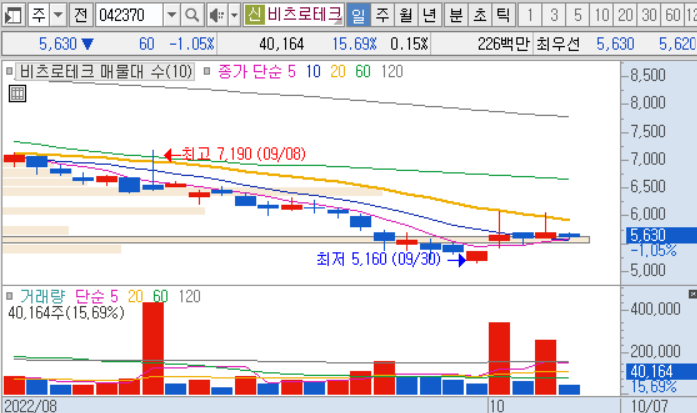
Task: Choose the 30 interval button
Action: pyautogui.click(x=649, y=15)
